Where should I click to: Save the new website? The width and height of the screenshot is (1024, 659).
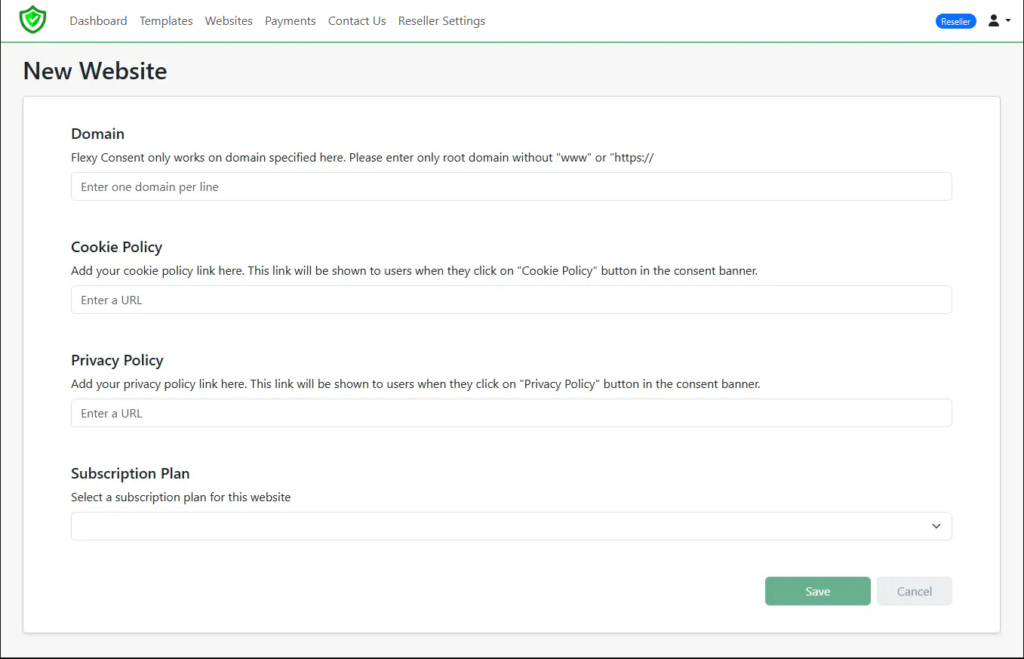818,591
